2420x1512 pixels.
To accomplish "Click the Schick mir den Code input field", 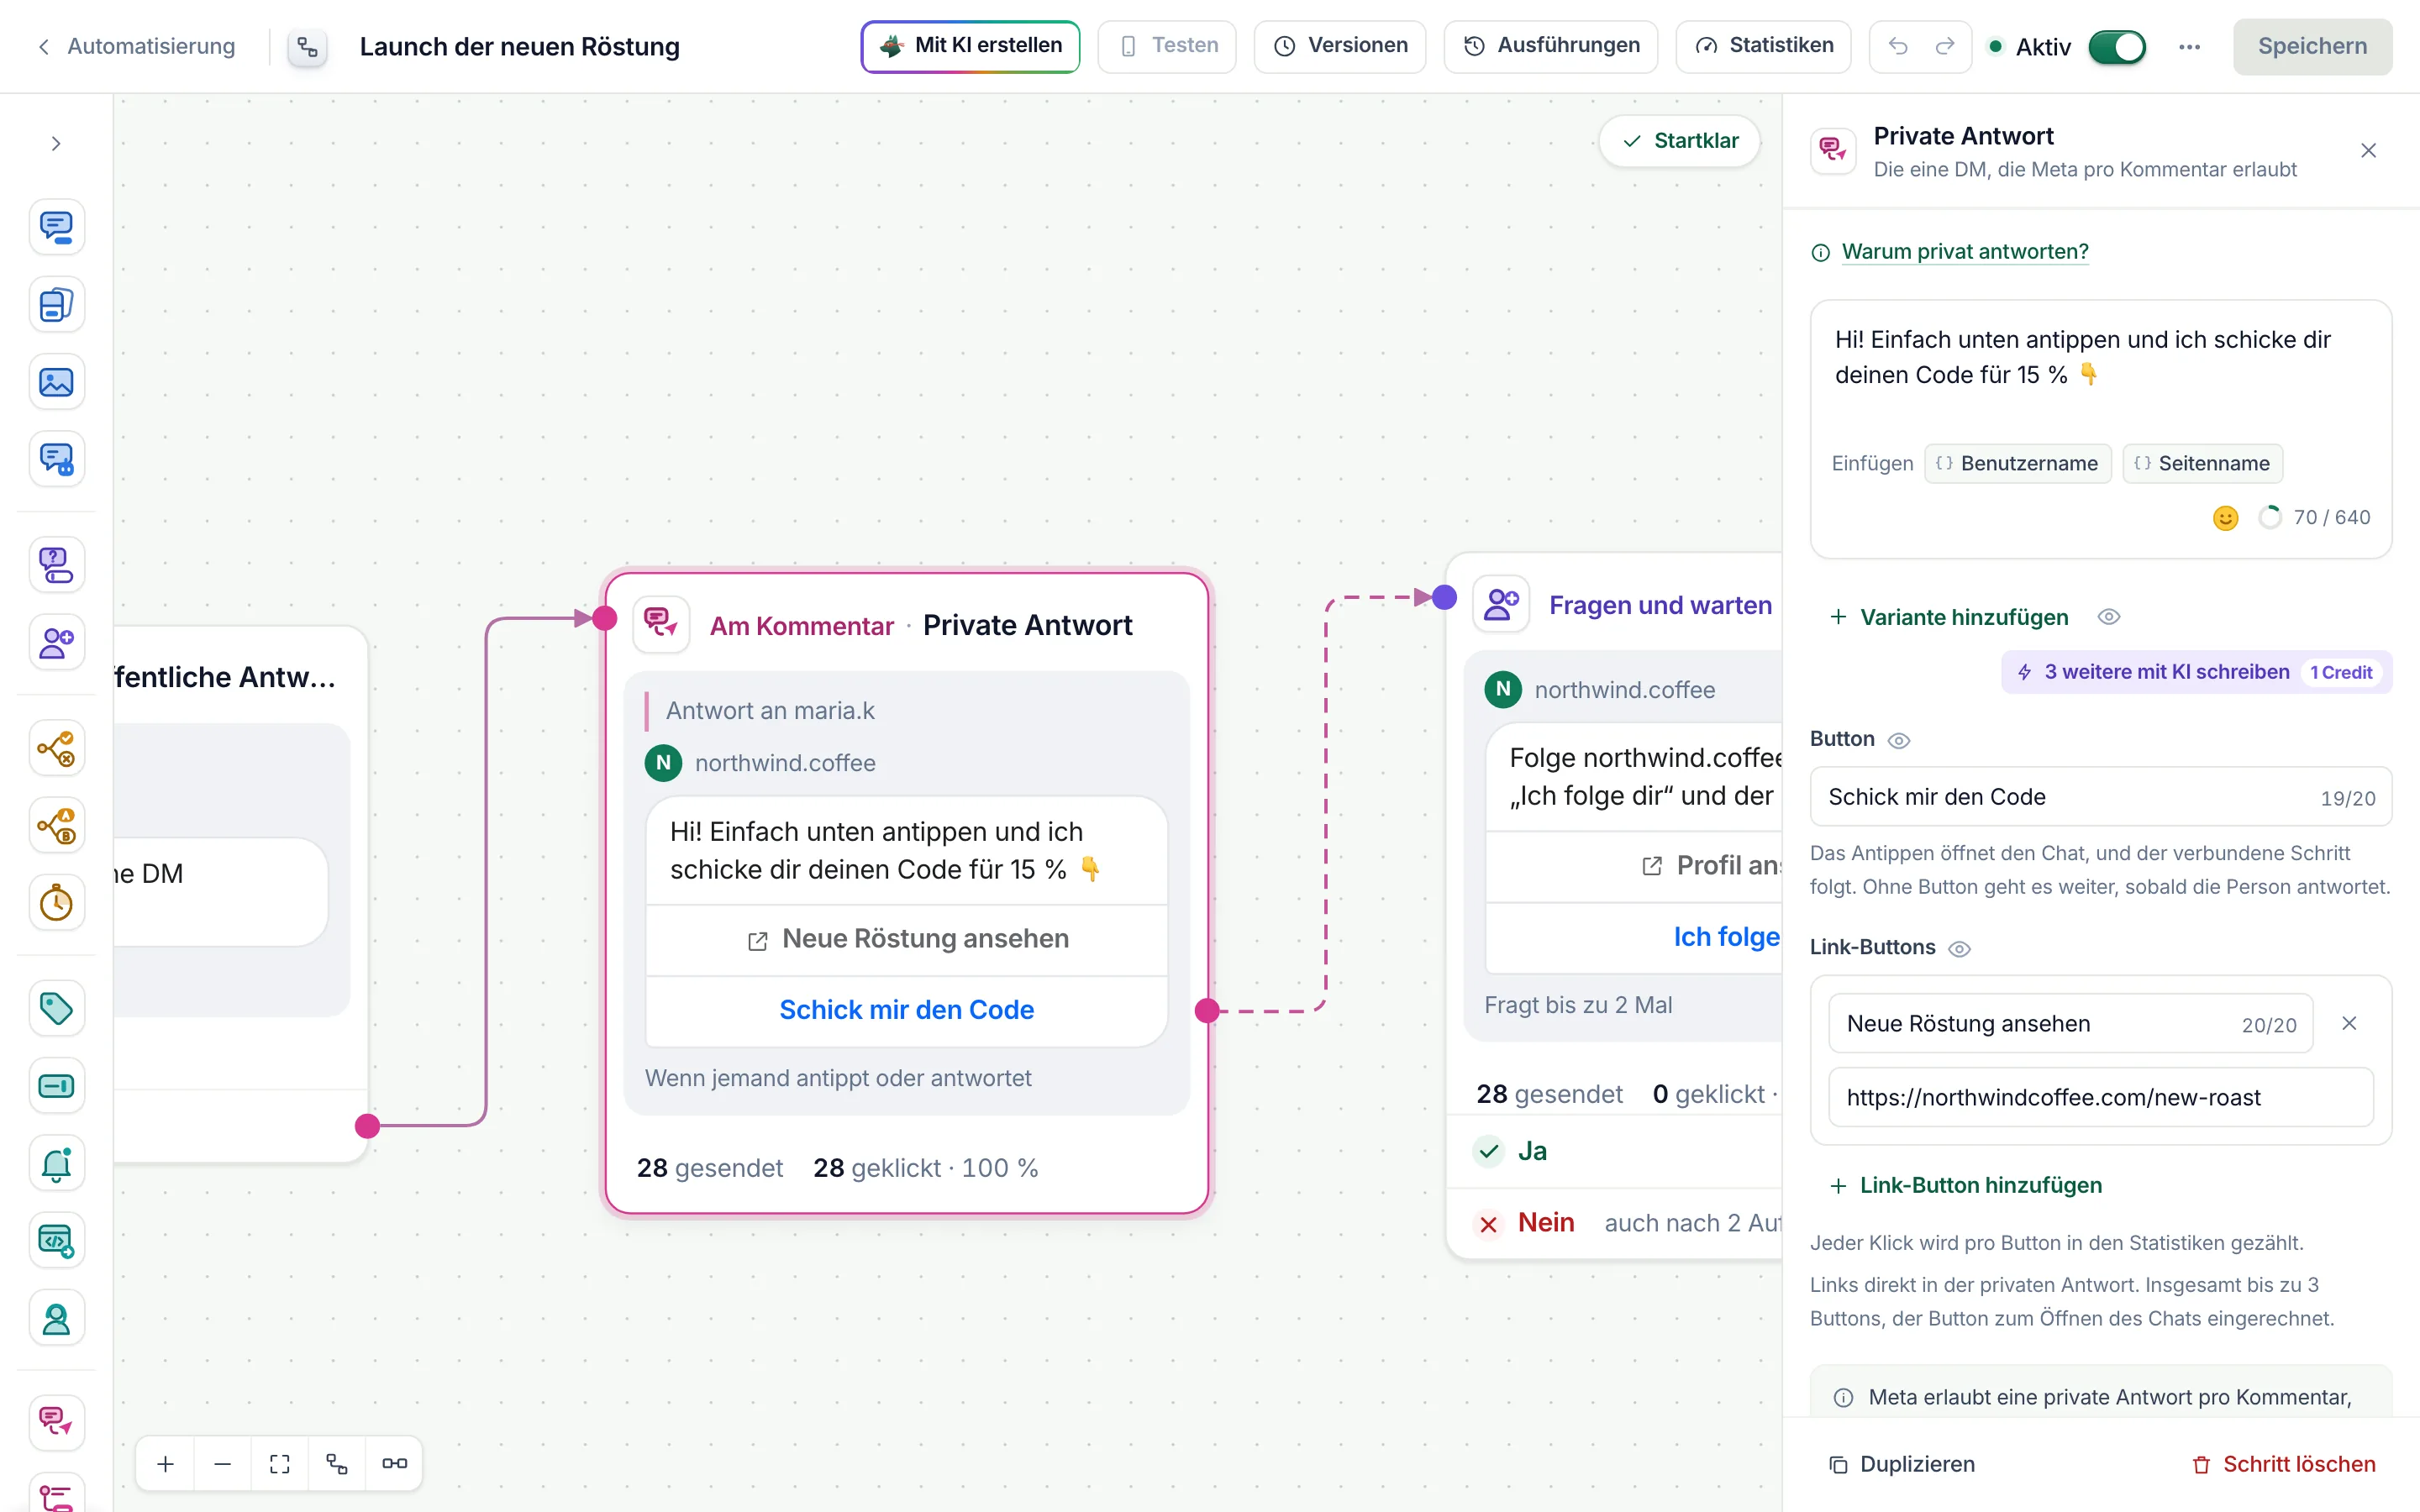I will [x=2101, y=797].
